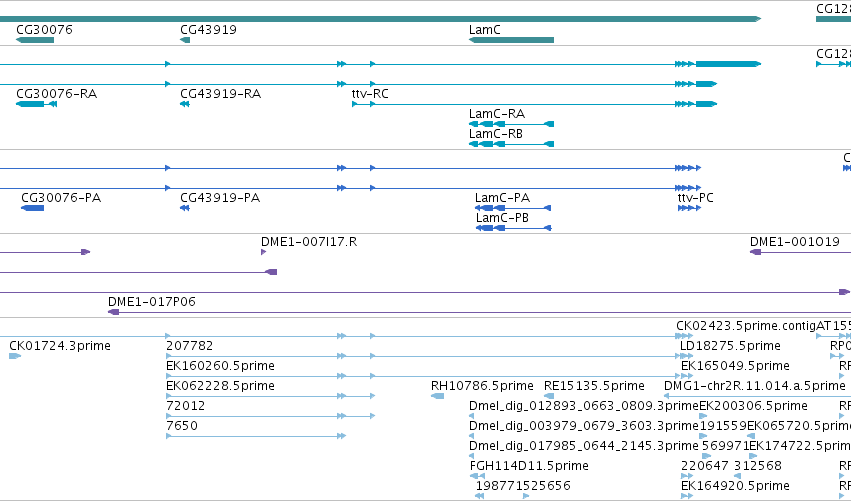Image resolution: width=851 pixels, height=501 pixels.
Task: Click the 312568 EST feature
Action: tap(738, 476)
